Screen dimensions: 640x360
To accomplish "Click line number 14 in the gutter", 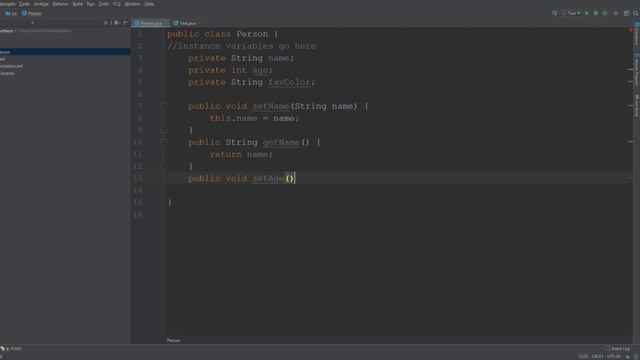I will [138, 191].
